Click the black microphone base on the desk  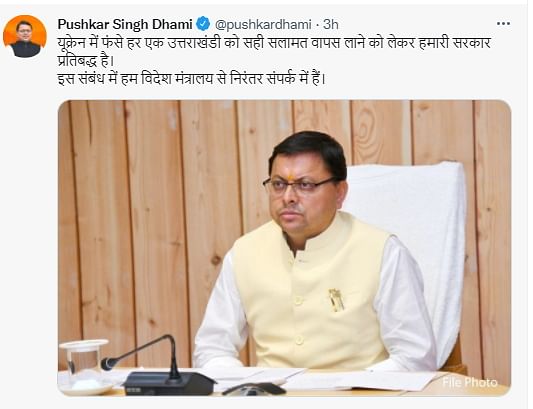169,384
